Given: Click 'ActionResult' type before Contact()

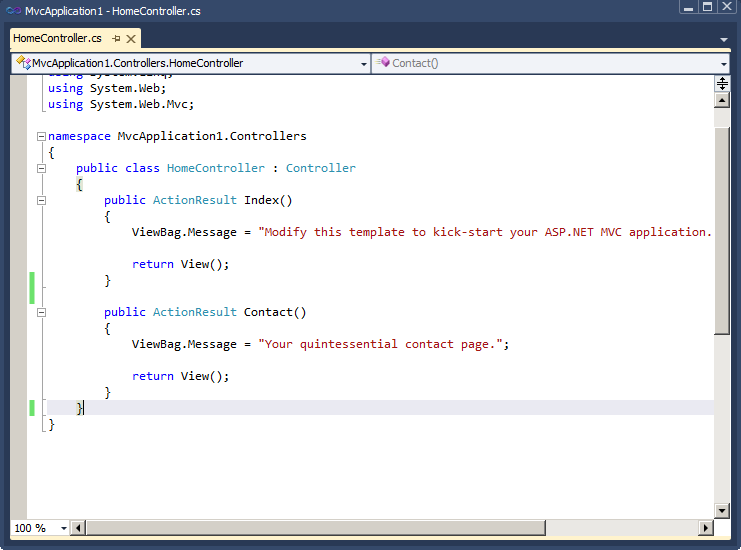Looking at the screenshot, I should coord(194,312).
